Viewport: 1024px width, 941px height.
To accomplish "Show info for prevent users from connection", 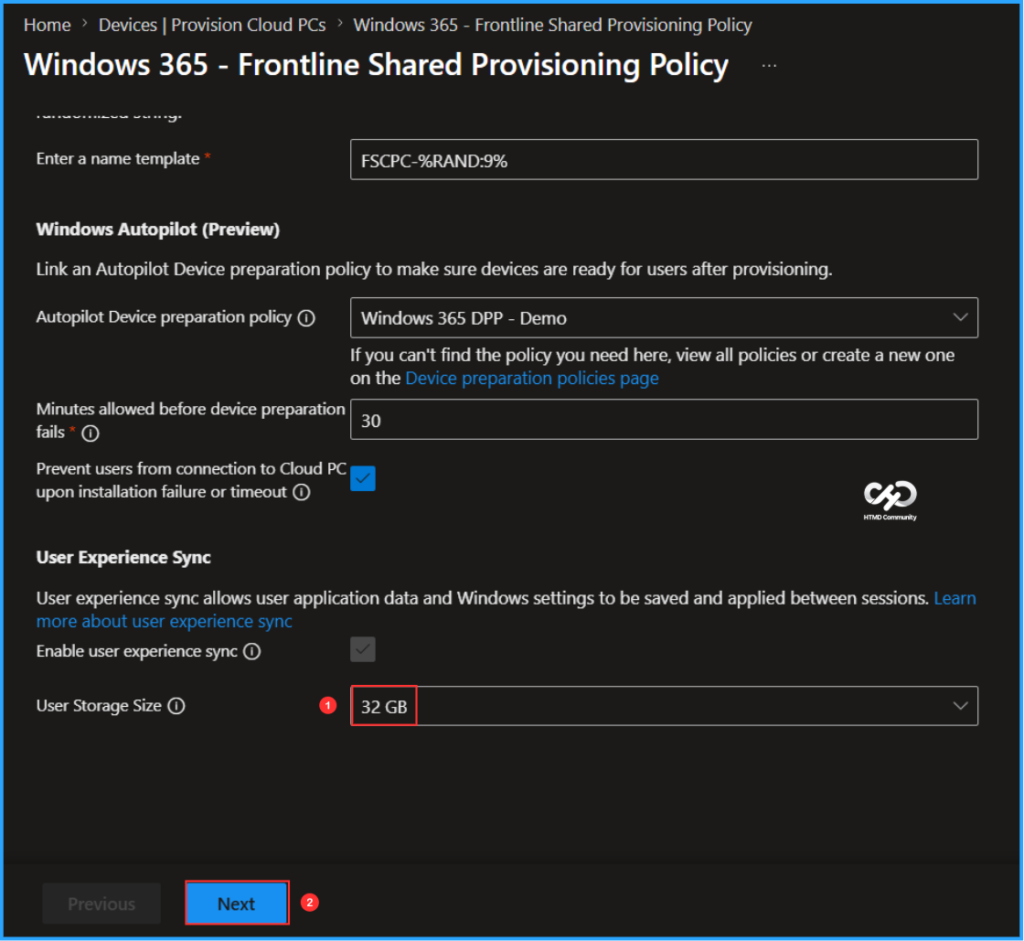I will (x=301, y=492).
